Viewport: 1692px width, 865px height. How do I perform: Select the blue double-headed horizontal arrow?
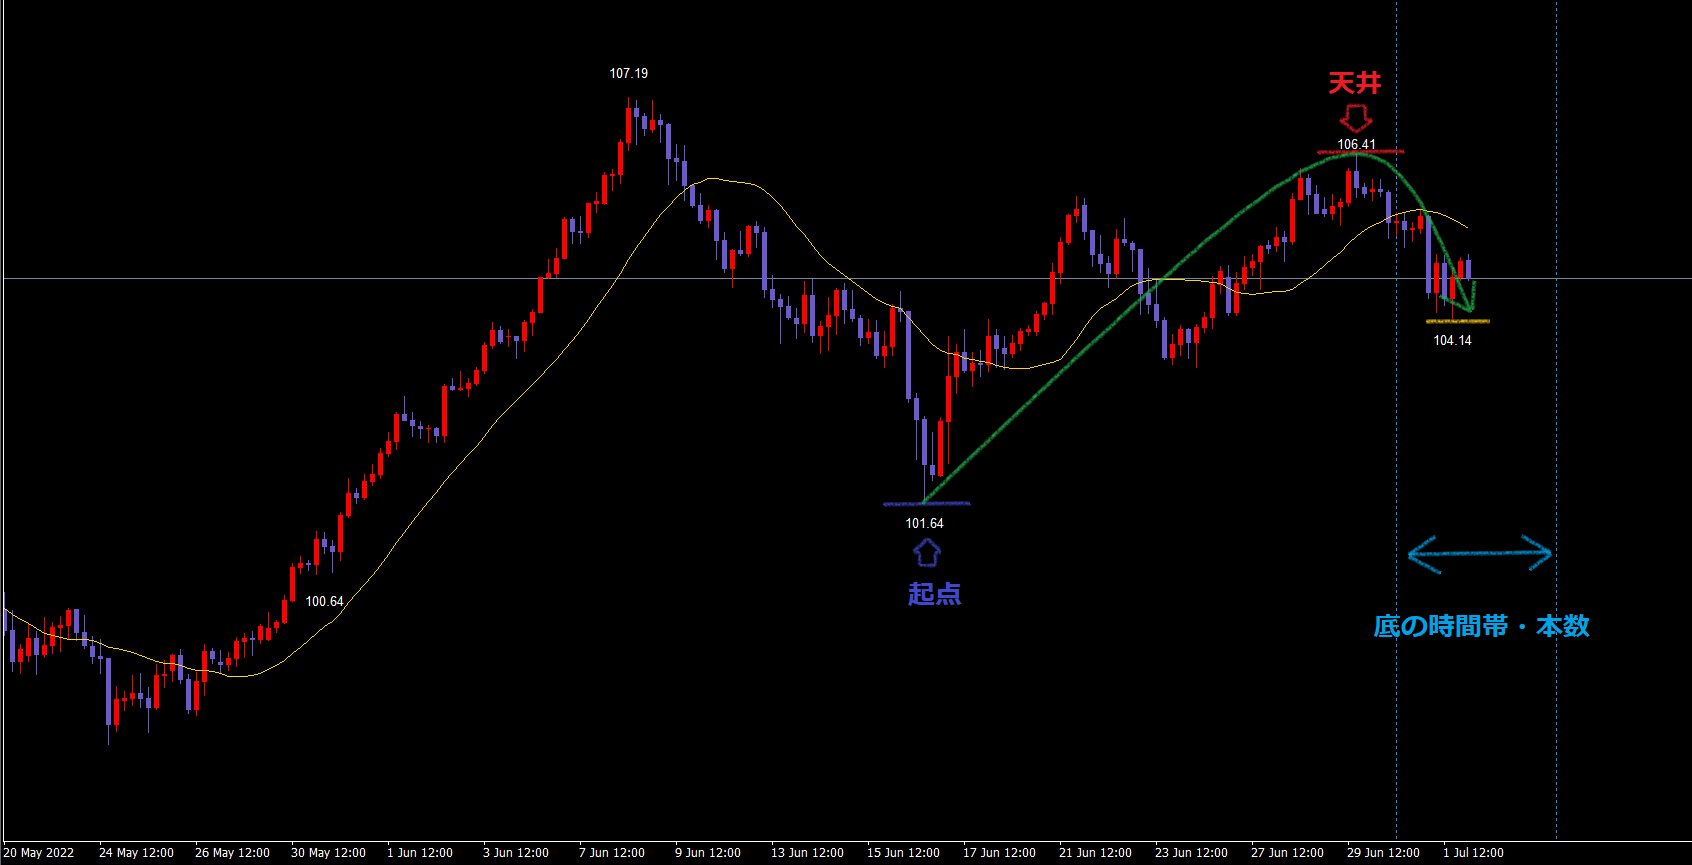1479,553
